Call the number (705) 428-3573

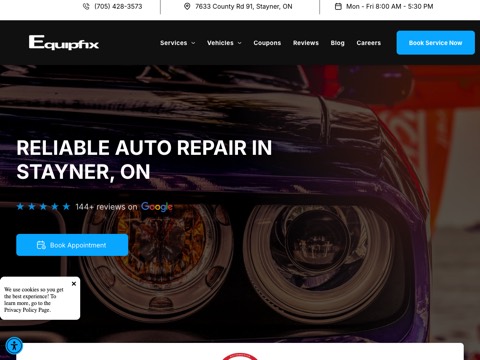tap(118, 6)
